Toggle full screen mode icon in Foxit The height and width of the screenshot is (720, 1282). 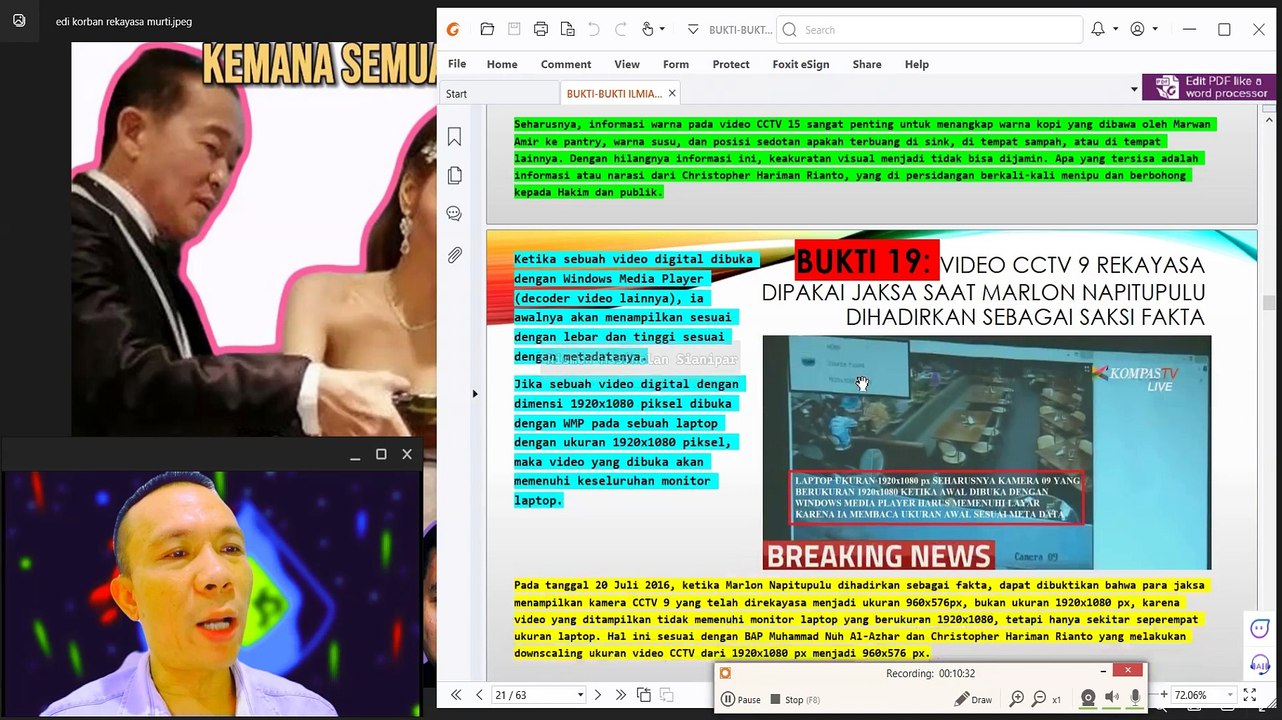(1250, 695)
